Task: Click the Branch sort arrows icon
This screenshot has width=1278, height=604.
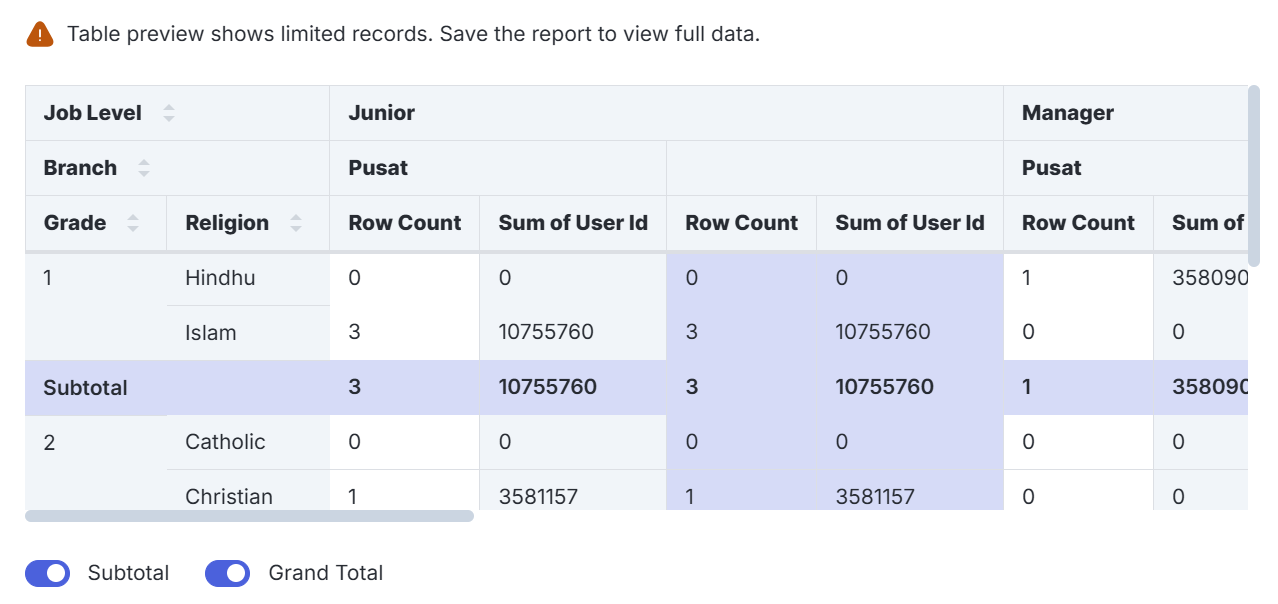Action: (144, 168)
